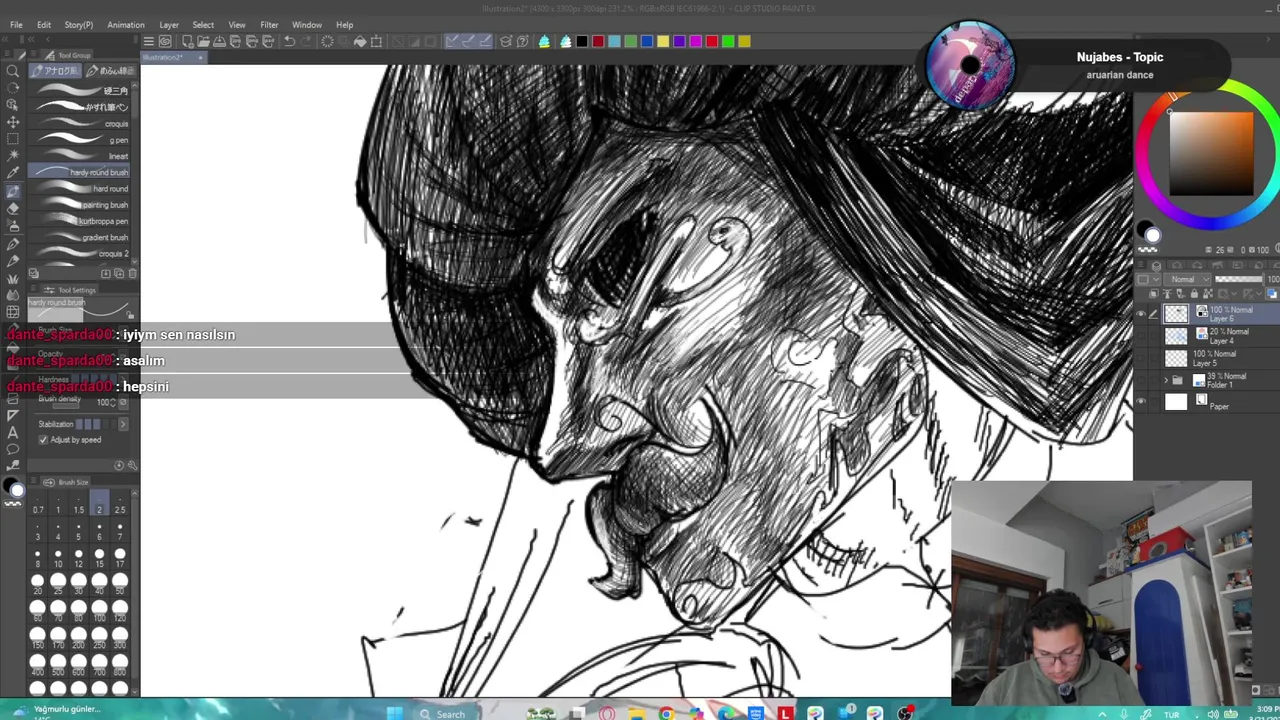Adjust the layer opacity slider
Image resolution: width=1280 pixels, height=720 pixels.
(1239, 279)
